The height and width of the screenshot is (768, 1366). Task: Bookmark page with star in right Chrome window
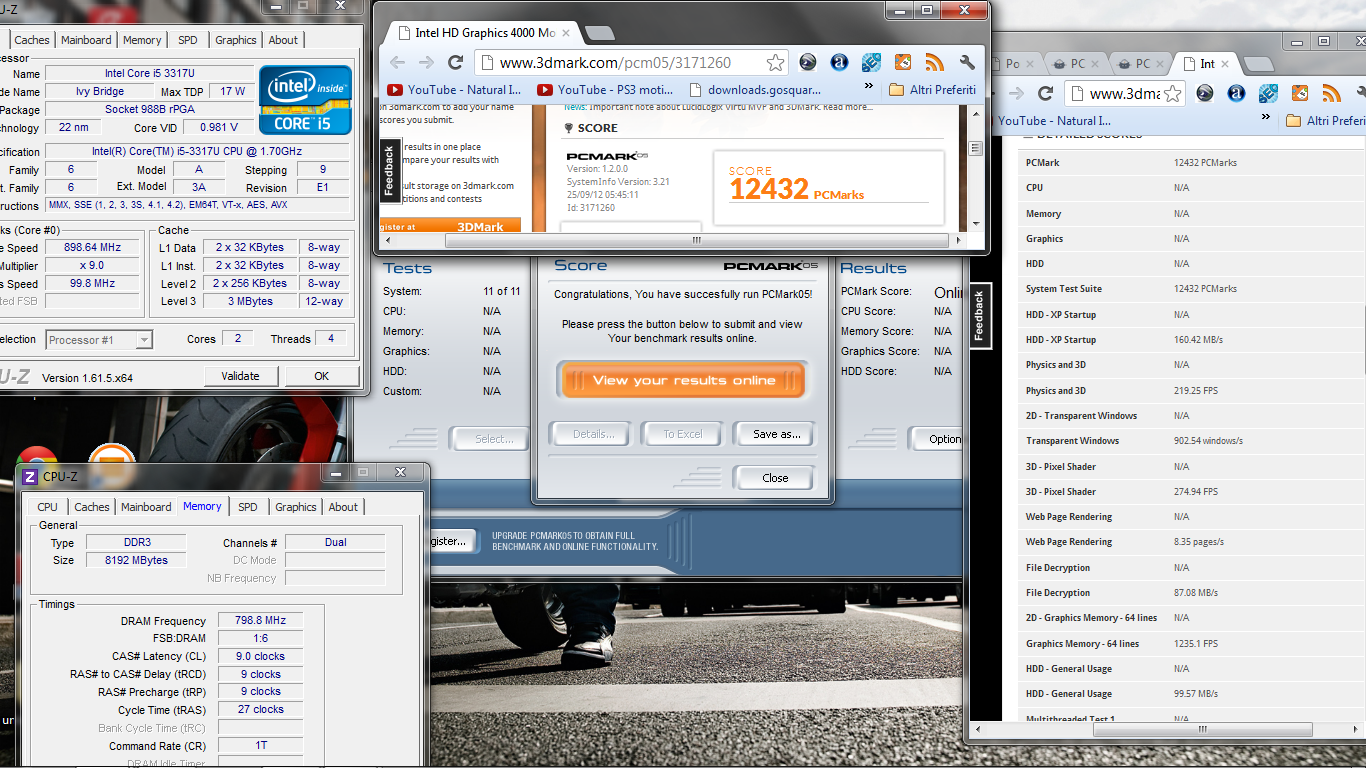pos(1172,93)
